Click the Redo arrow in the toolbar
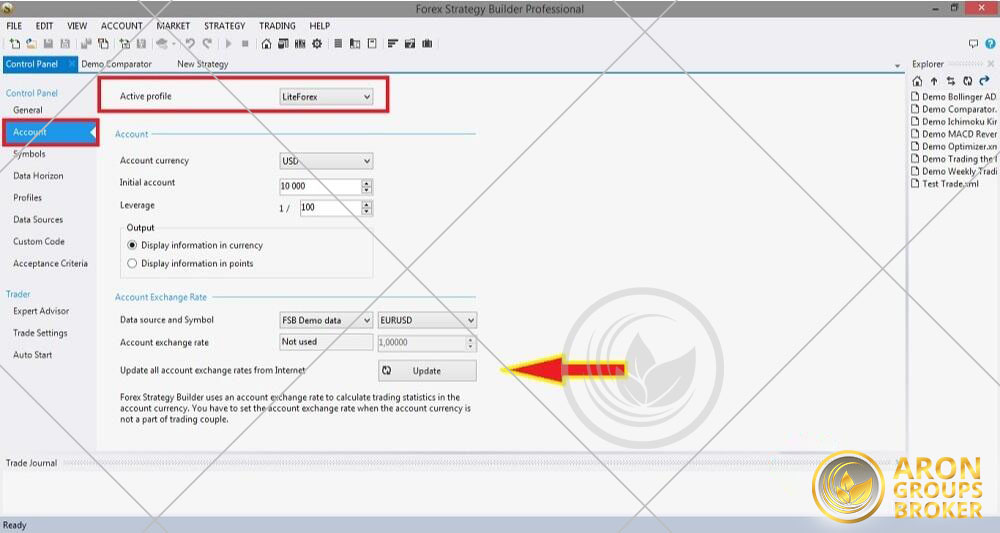The image size is (1000, 533). click(207, 43)
